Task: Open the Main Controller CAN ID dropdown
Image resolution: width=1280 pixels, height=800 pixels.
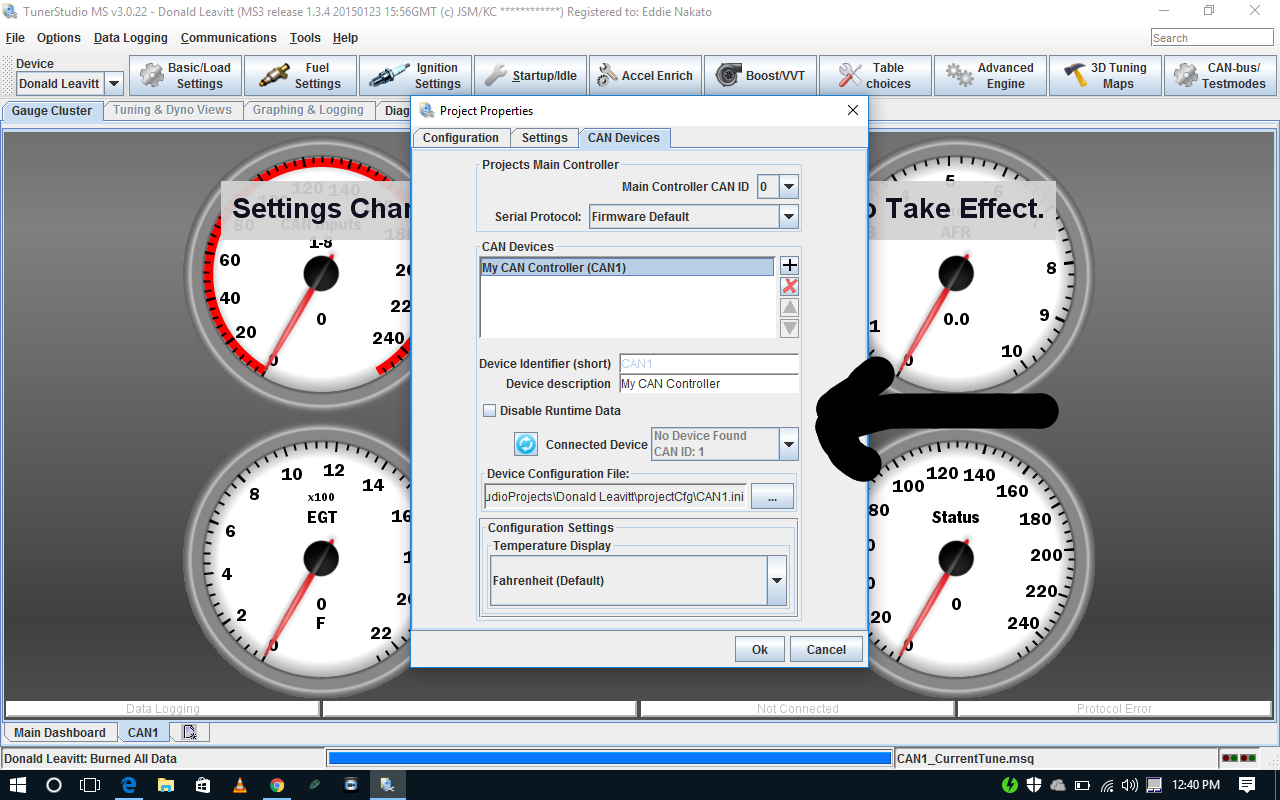Action: (789, 186)
